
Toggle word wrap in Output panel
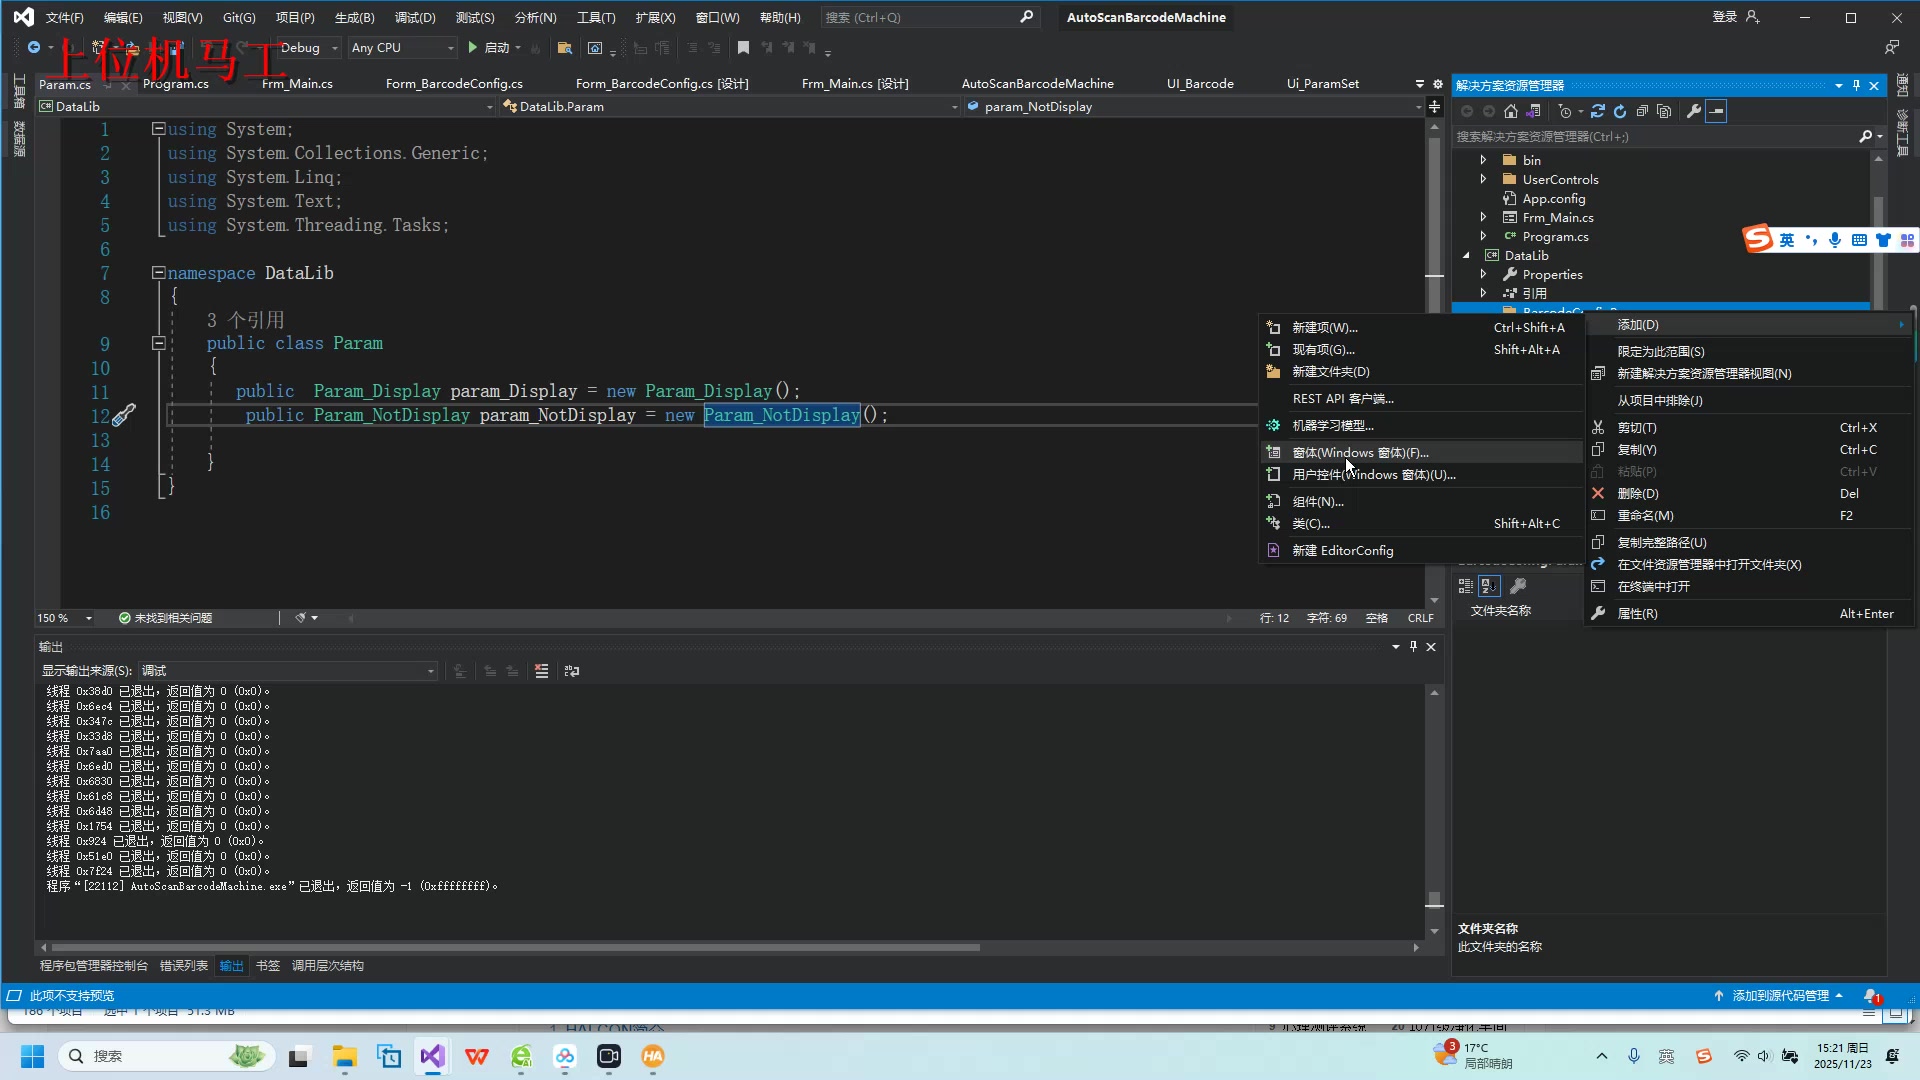coord(572,671)
